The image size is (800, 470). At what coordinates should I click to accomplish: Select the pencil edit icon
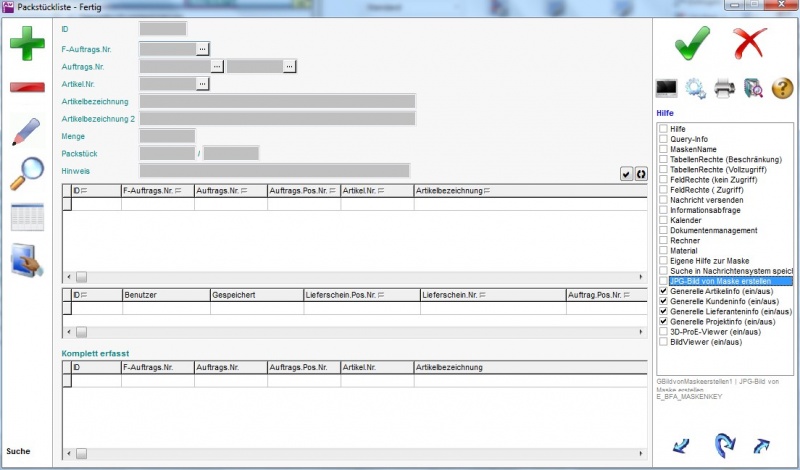(27, 132)
